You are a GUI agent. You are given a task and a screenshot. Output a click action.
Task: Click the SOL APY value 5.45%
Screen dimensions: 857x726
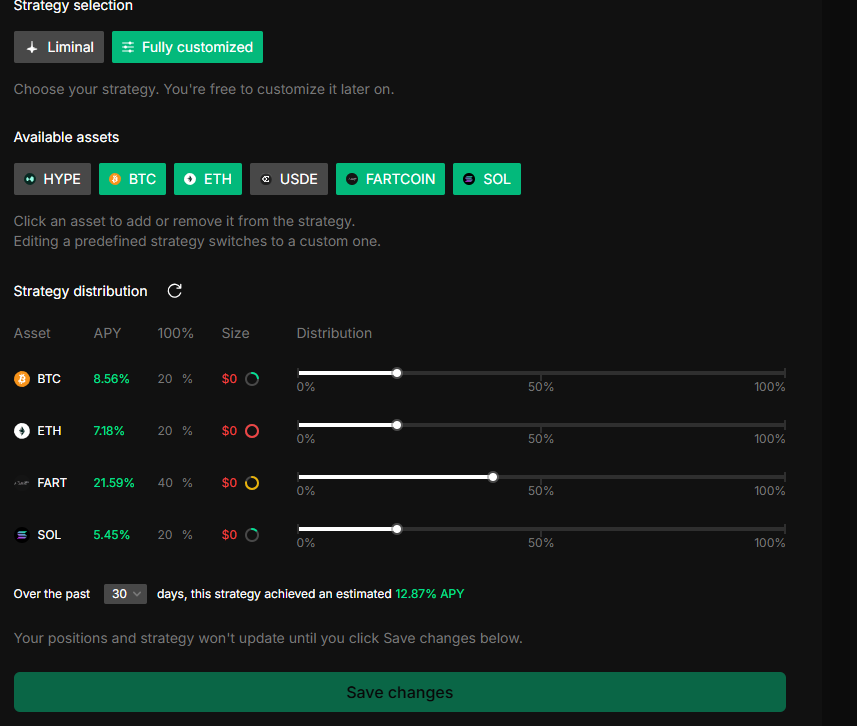[111, 535]
